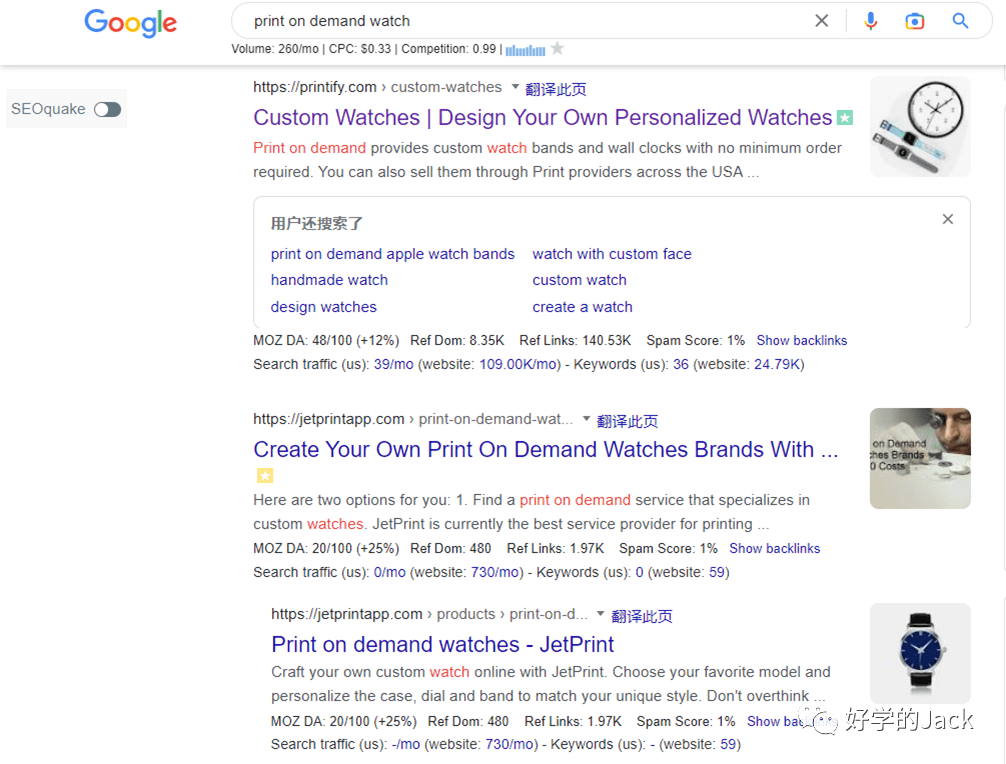1006x764 pixels.
Task: Submit search with magnifier icon
Action: pyautogui.click(x=960, y=21)
